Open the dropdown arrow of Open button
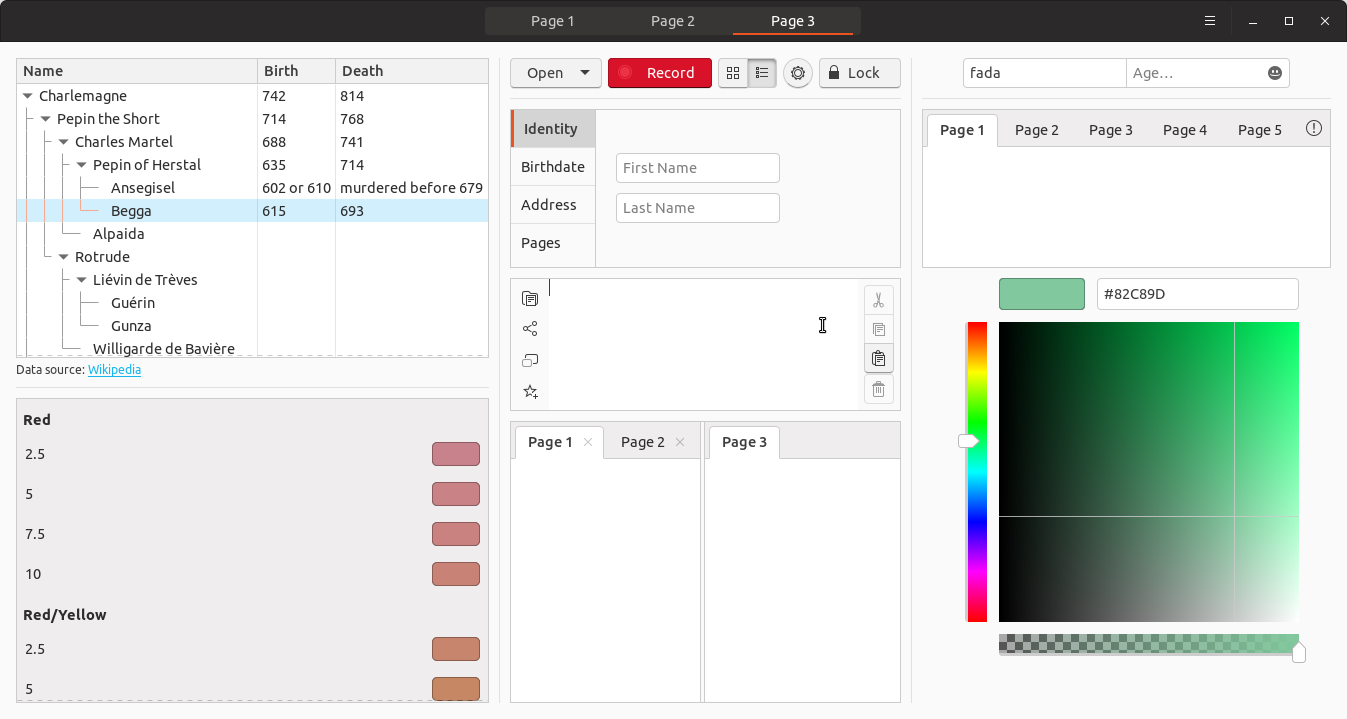This screenshot has width=1347, height=719. pyautogui.click(x=585, y=73)
